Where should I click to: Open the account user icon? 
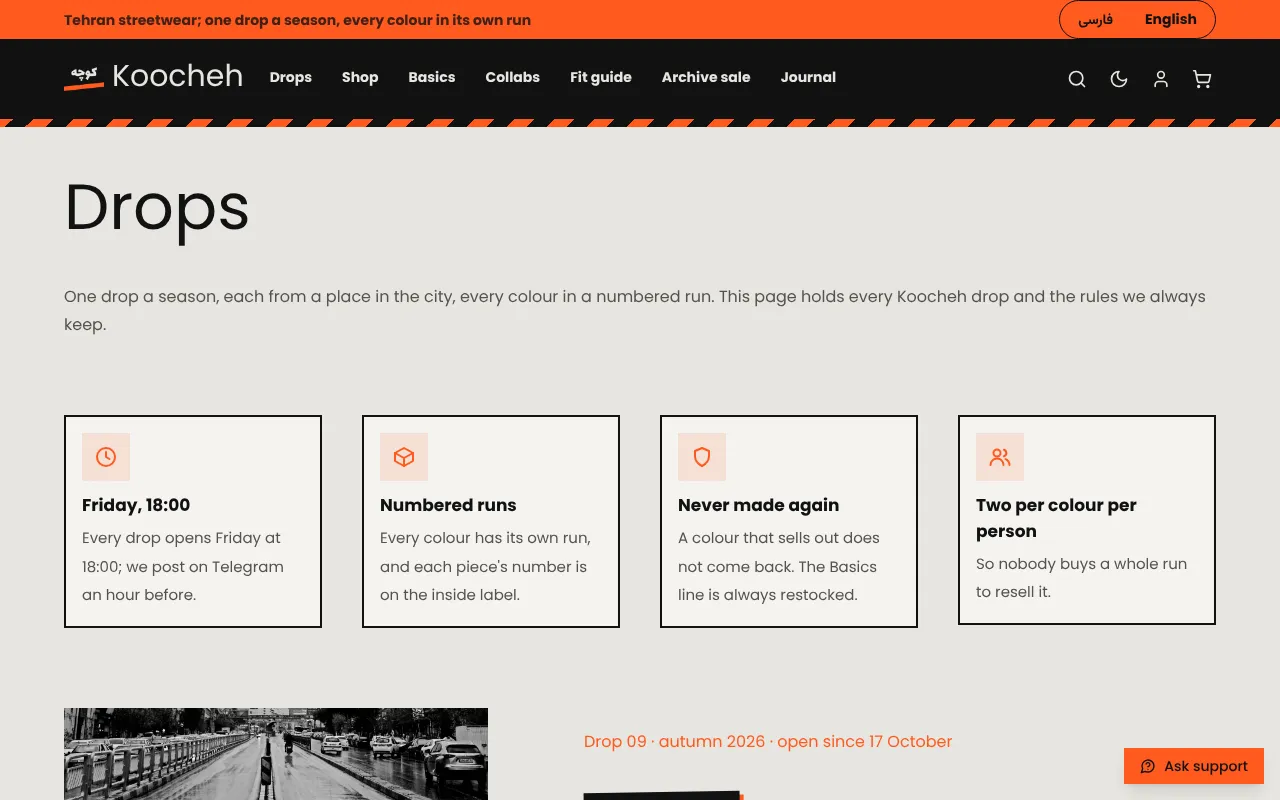coord(1161,79)
